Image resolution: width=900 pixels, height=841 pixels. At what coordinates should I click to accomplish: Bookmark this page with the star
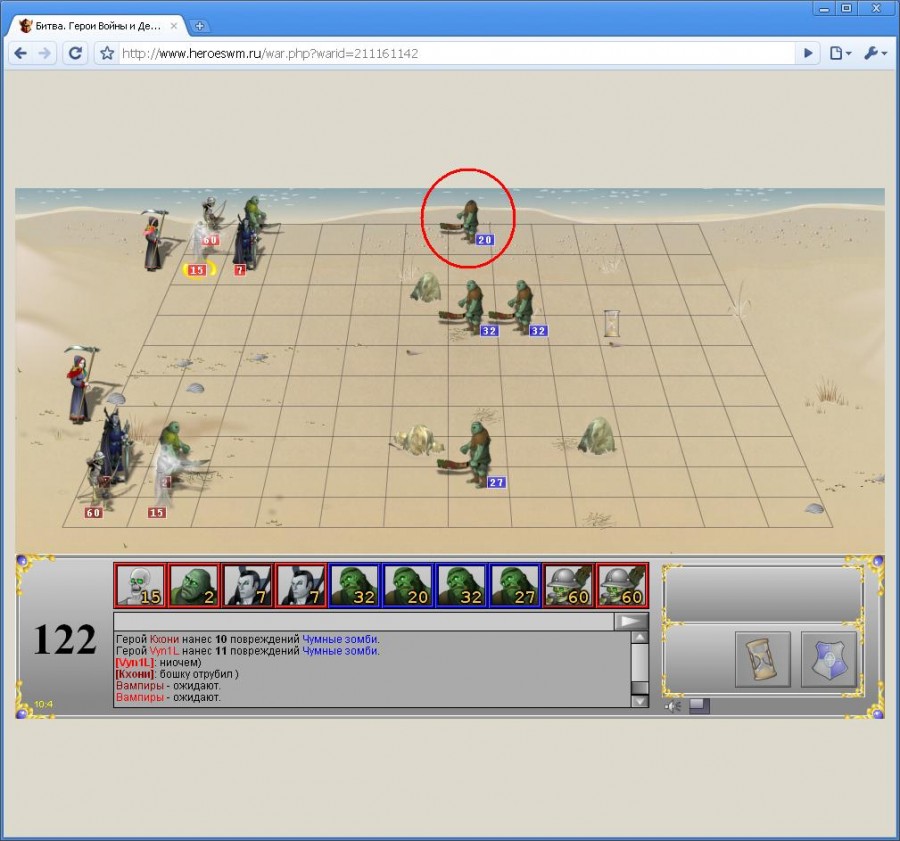point(107,53)
